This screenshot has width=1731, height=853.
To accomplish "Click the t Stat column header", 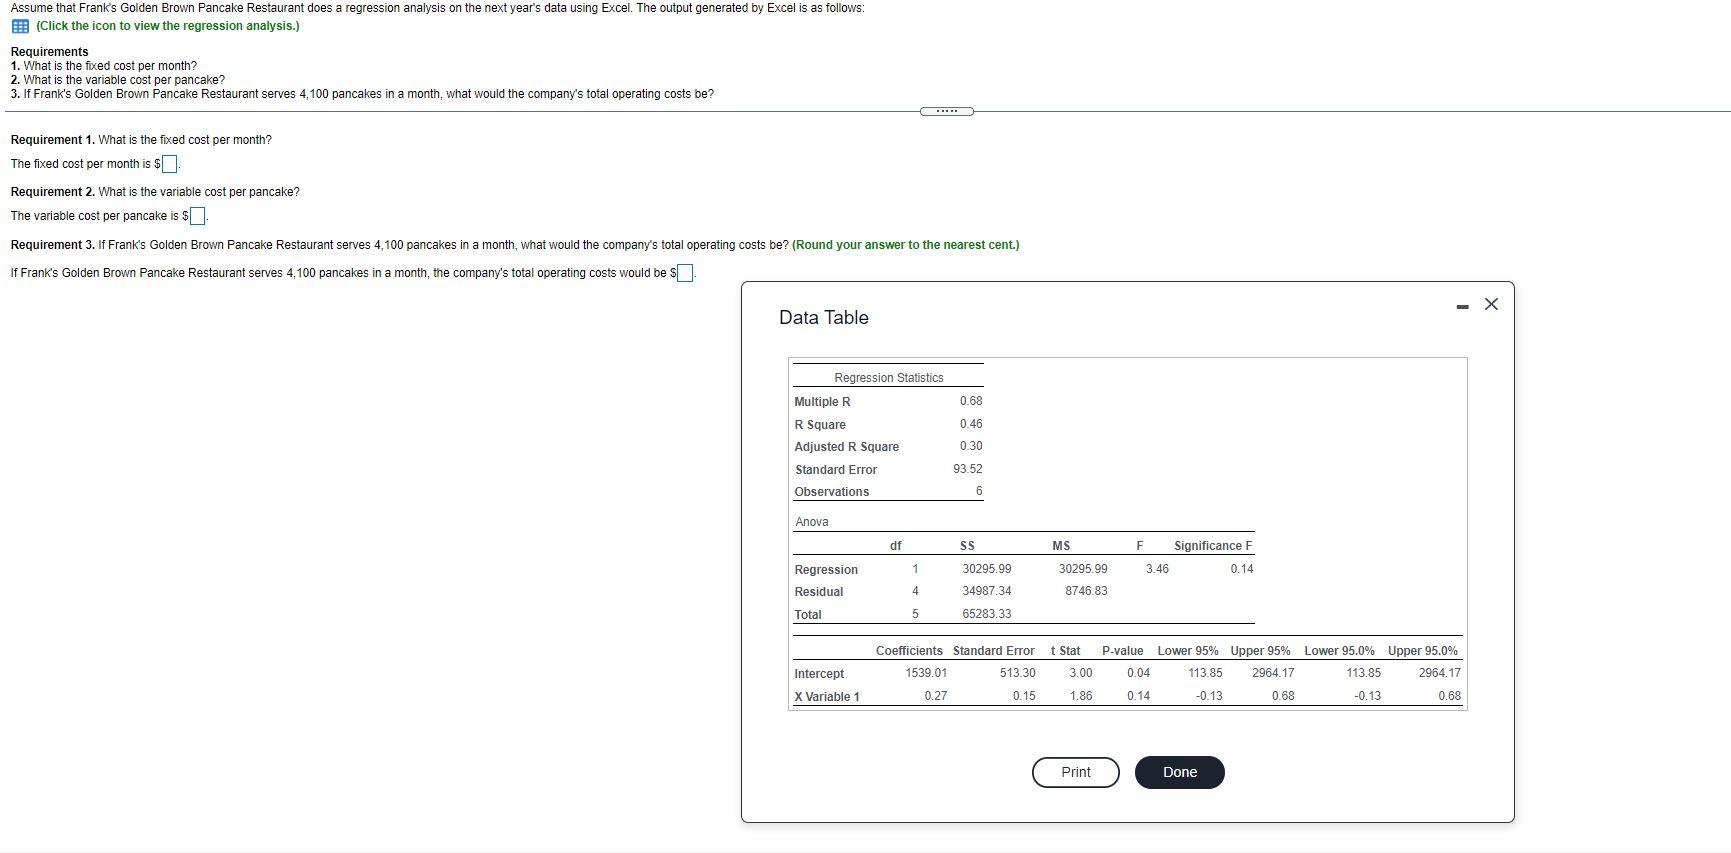I will click(1065, 651).
